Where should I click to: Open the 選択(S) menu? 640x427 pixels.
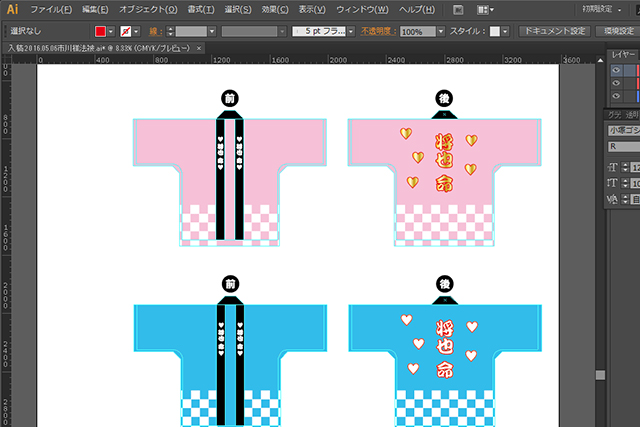238,9
